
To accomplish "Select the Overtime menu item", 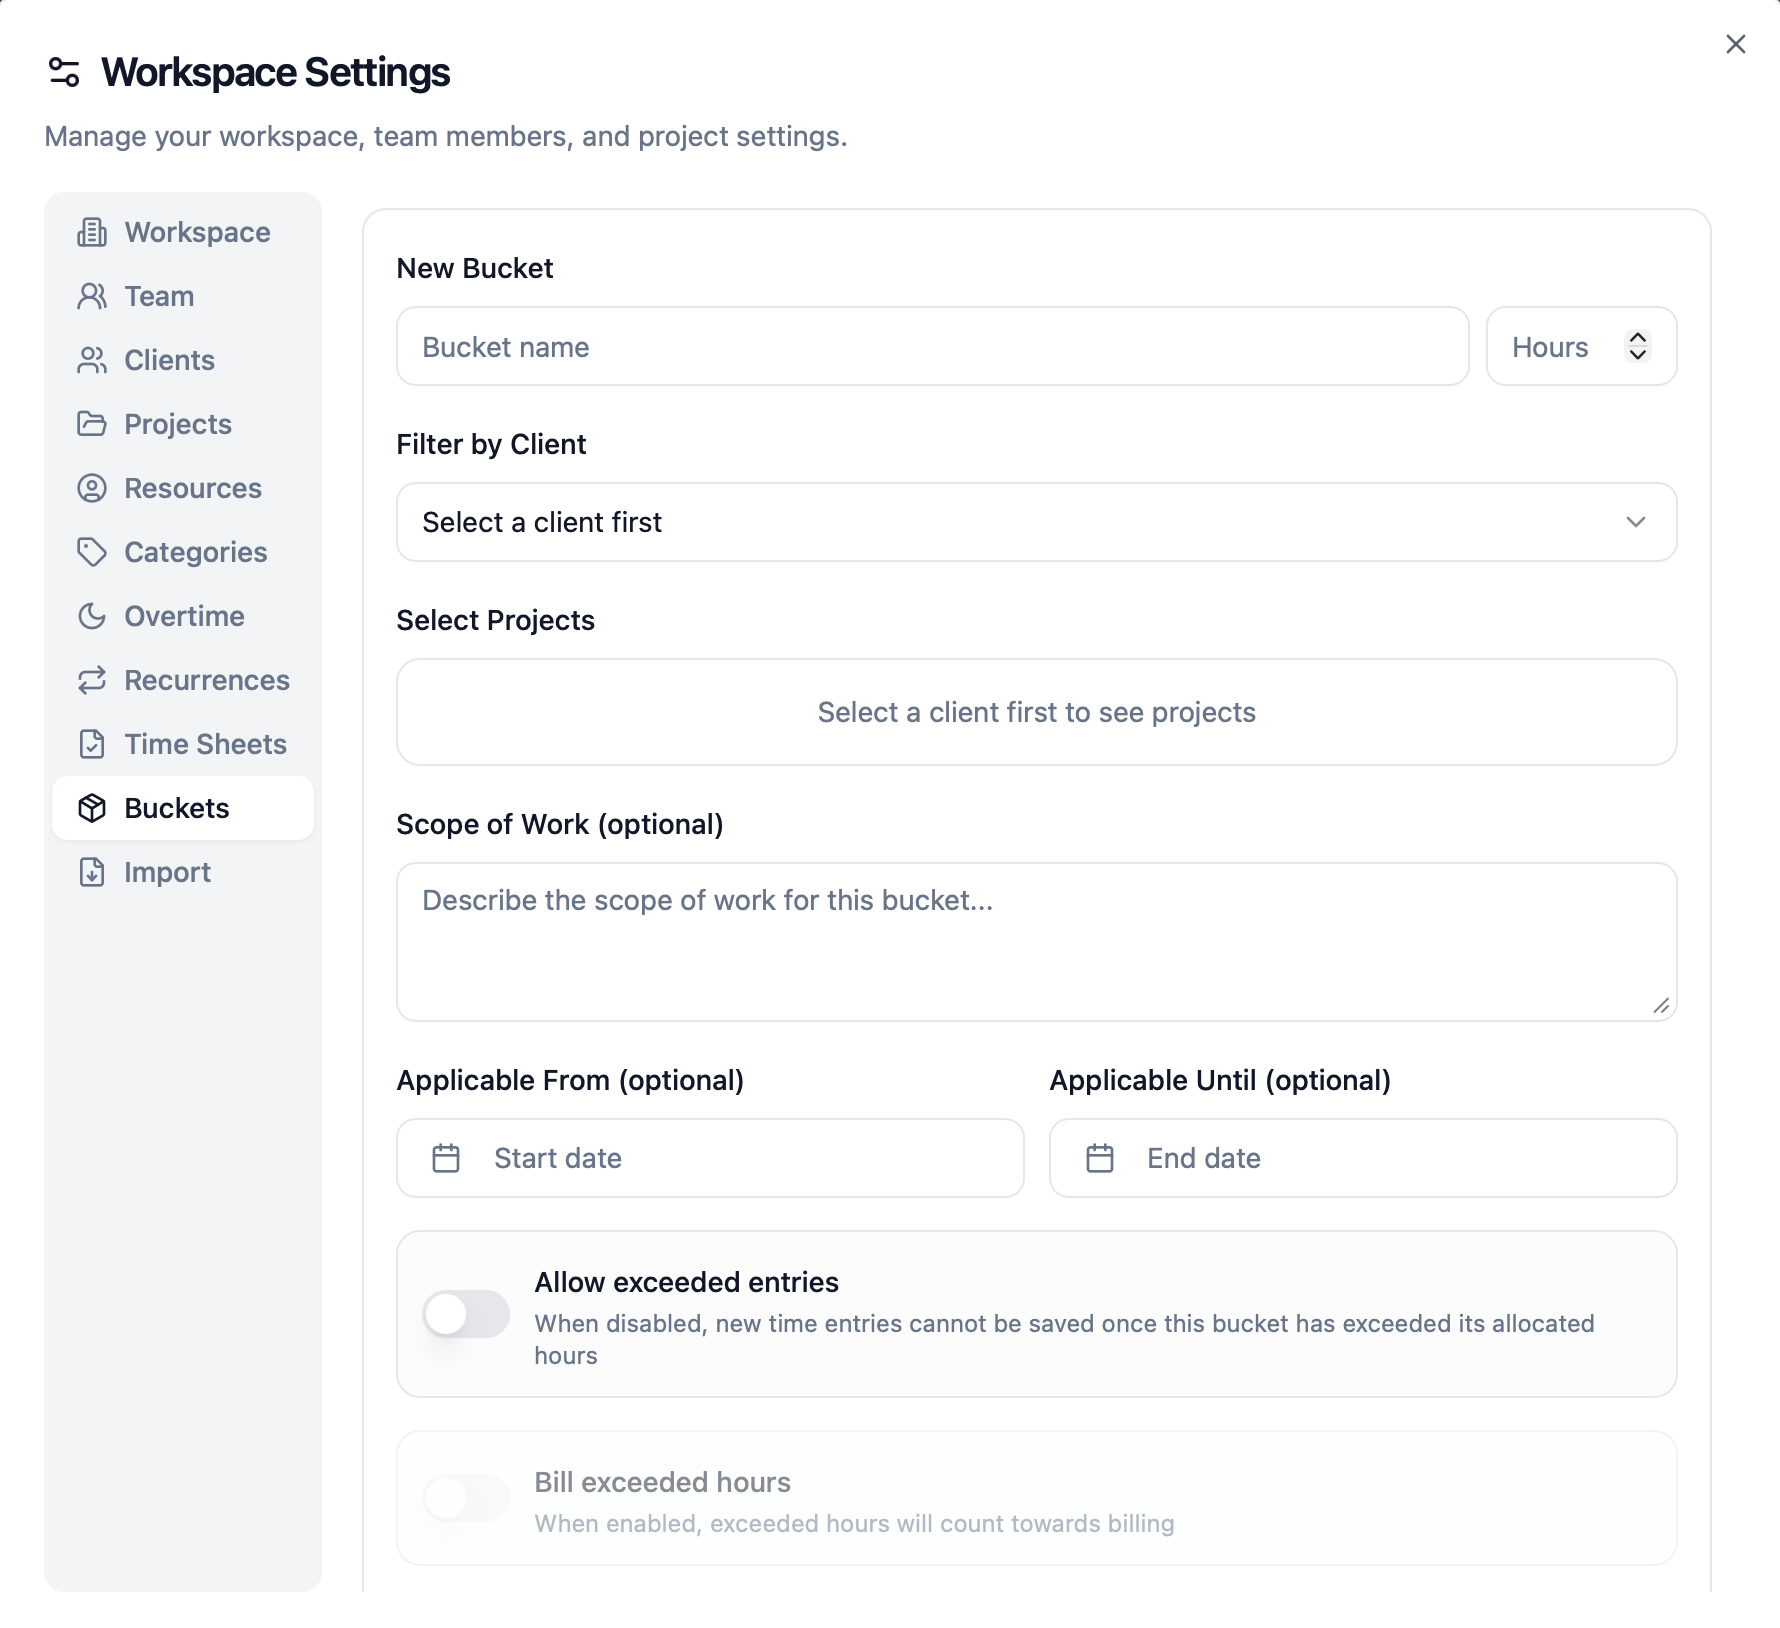I will (183, 616).
